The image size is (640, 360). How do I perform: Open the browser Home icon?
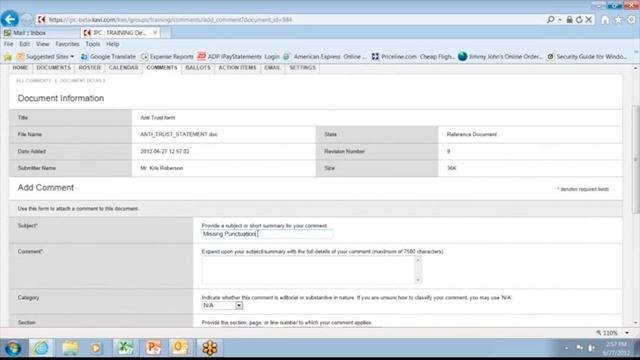tap(605, 20)
